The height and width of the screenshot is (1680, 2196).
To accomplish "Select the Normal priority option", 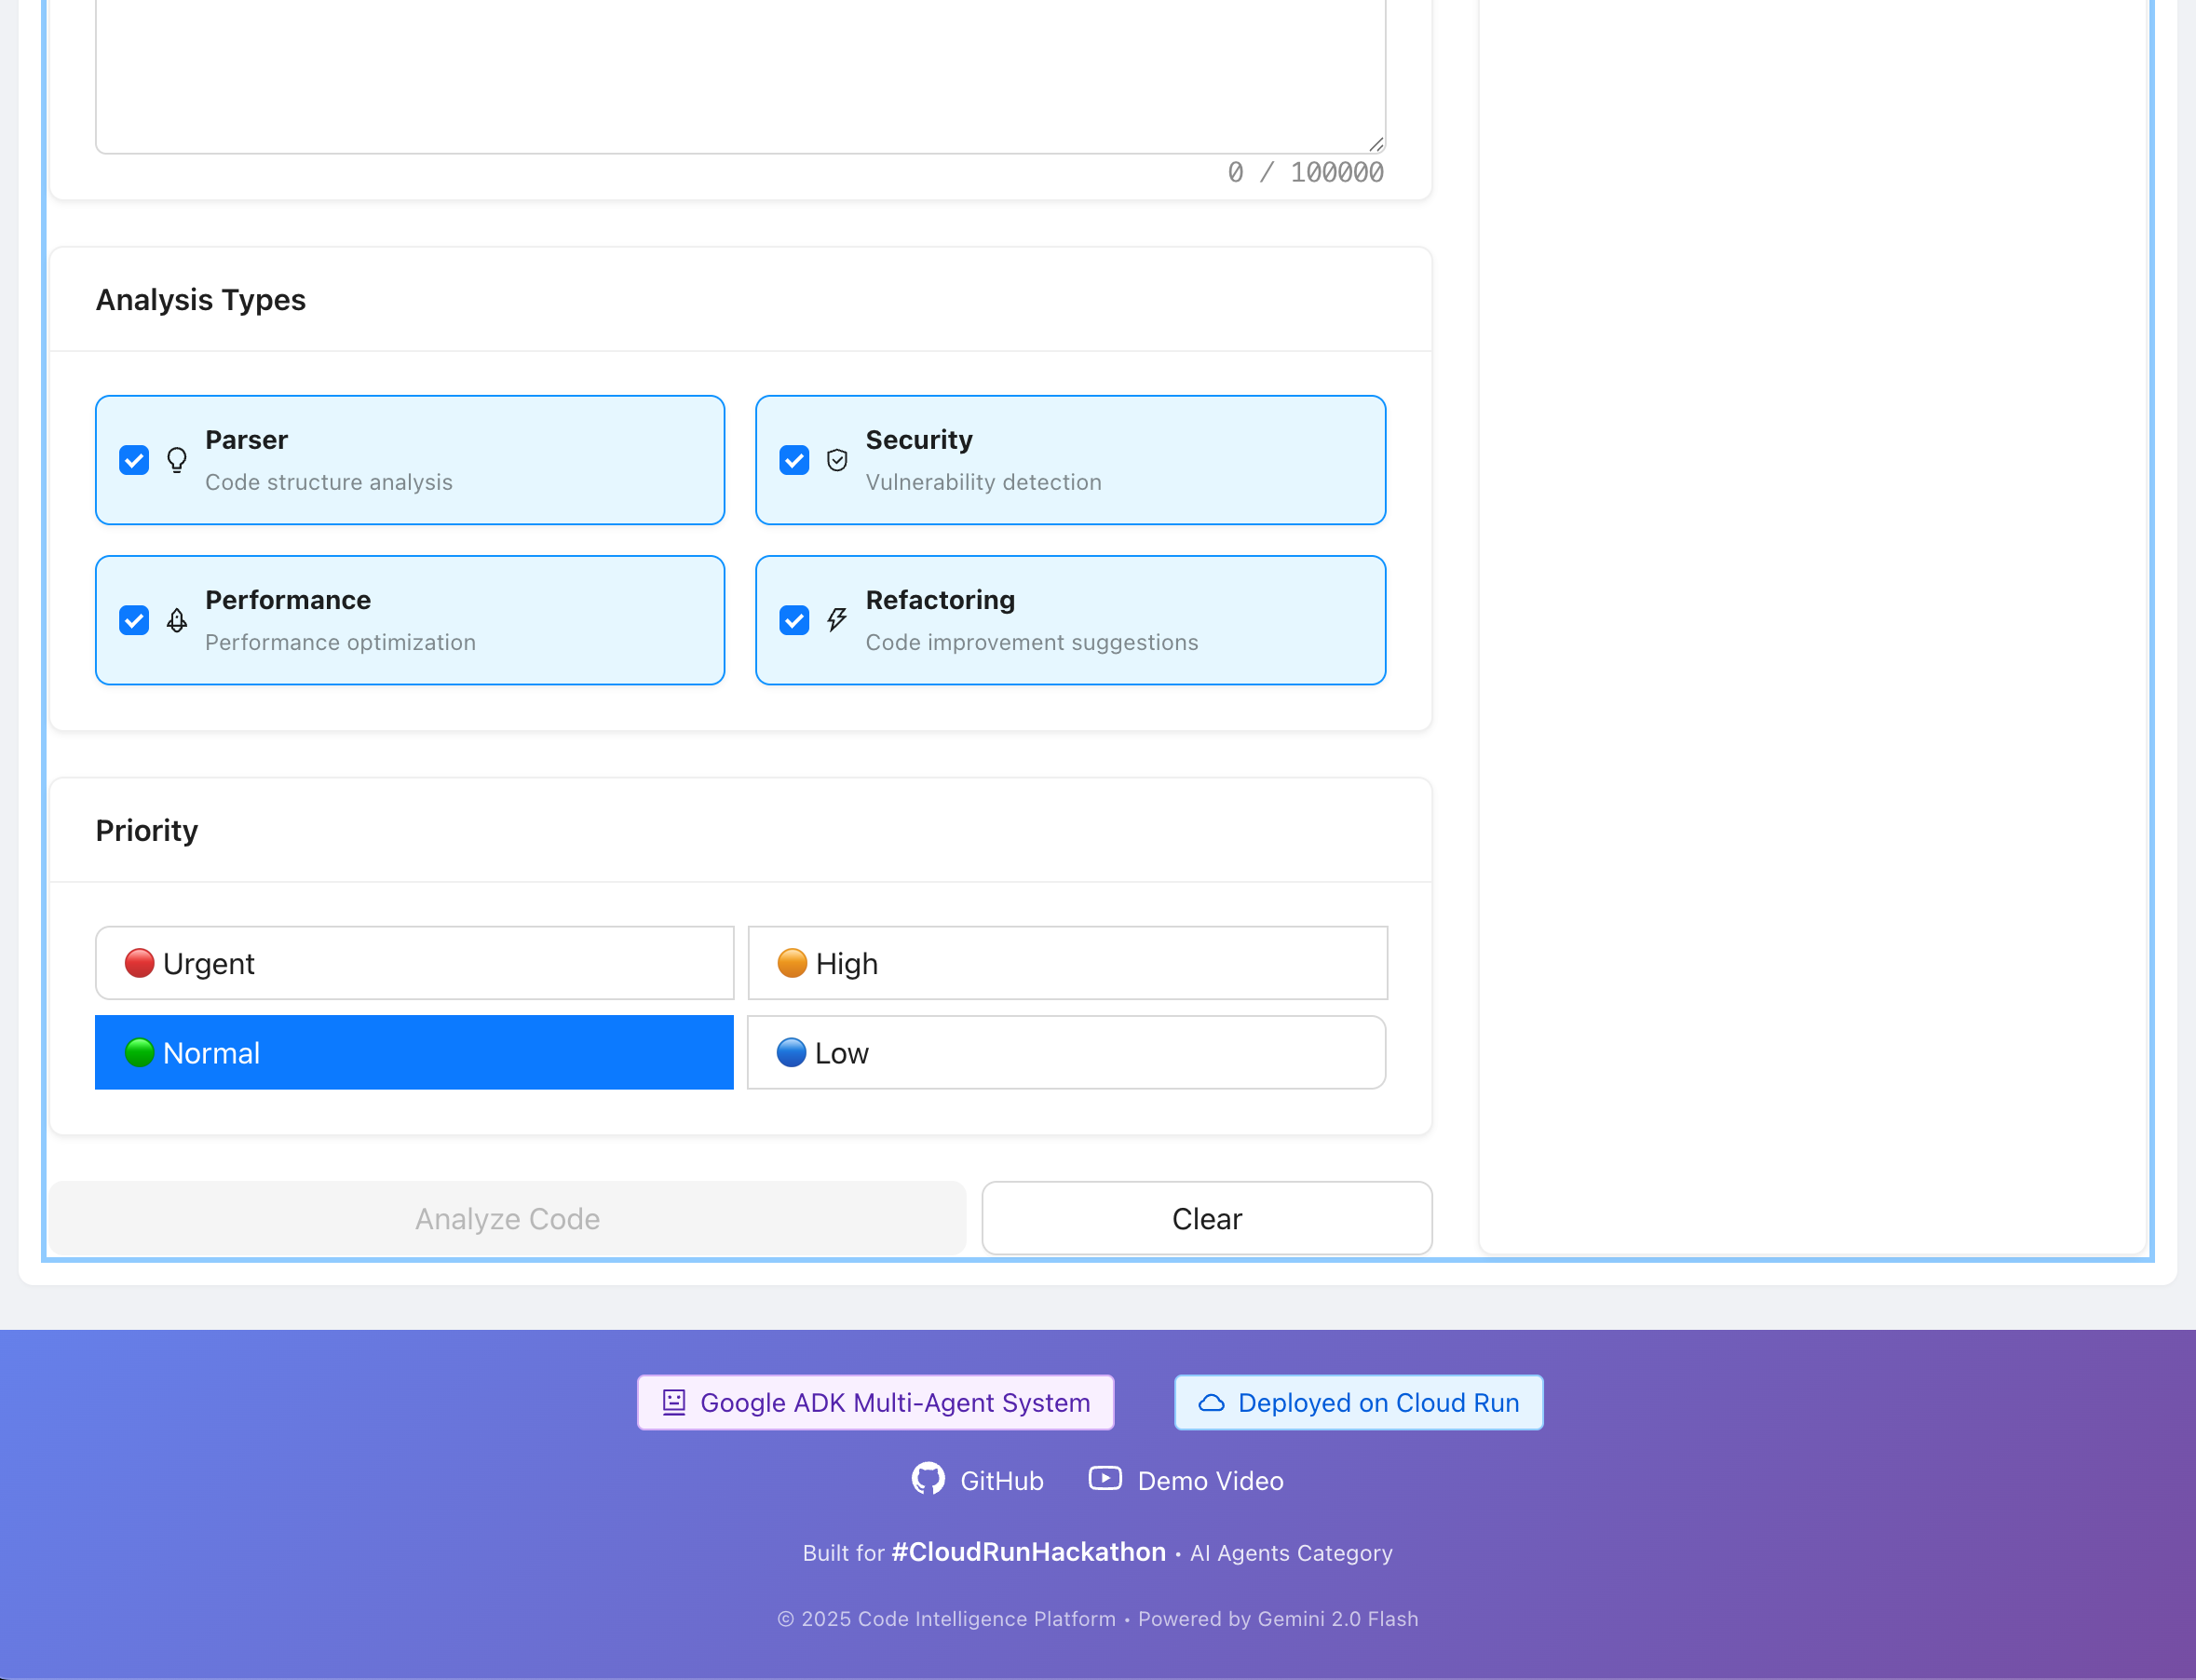I will [414, 1053].
